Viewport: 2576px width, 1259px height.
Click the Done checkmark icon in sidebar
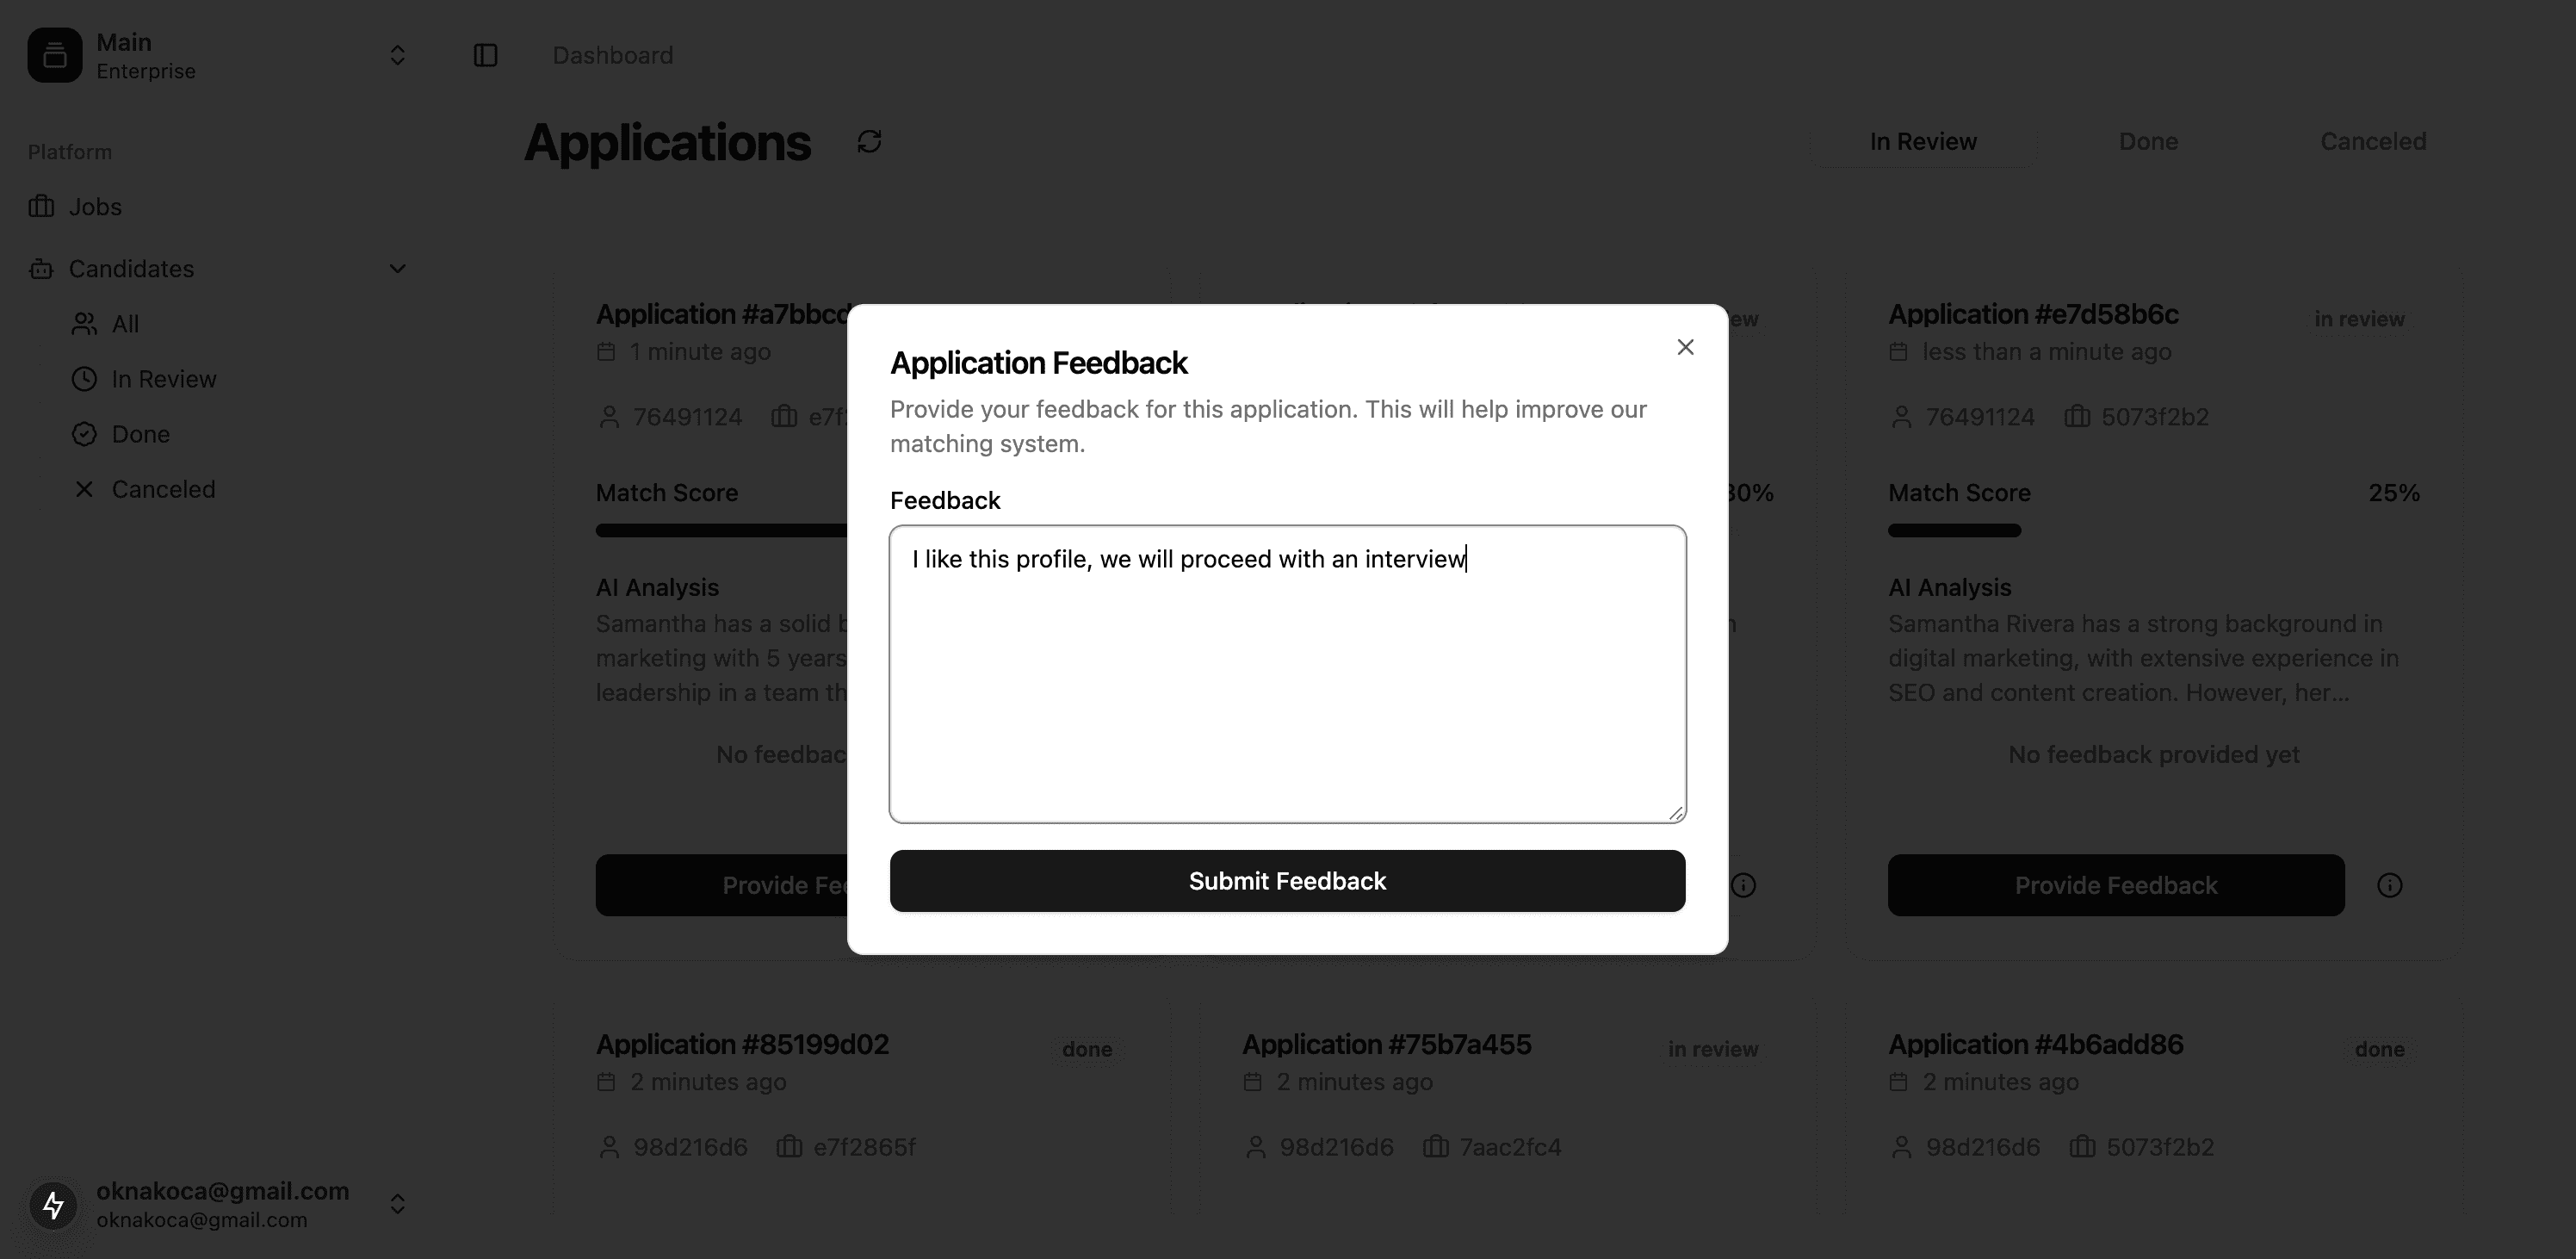pos(84,434)
